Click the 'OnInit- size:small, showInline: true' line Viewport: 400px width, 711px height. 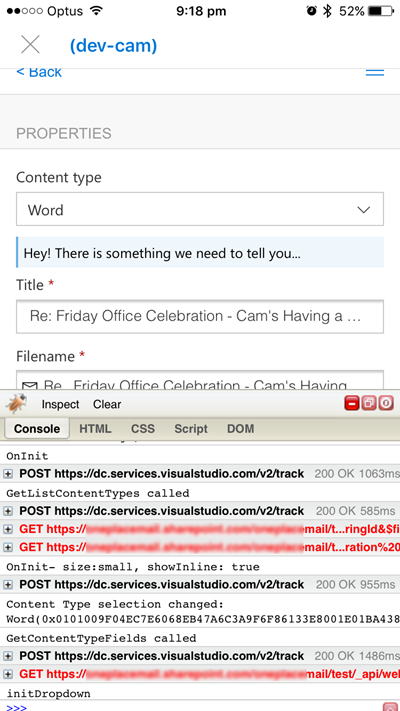(x=133, y=566)
